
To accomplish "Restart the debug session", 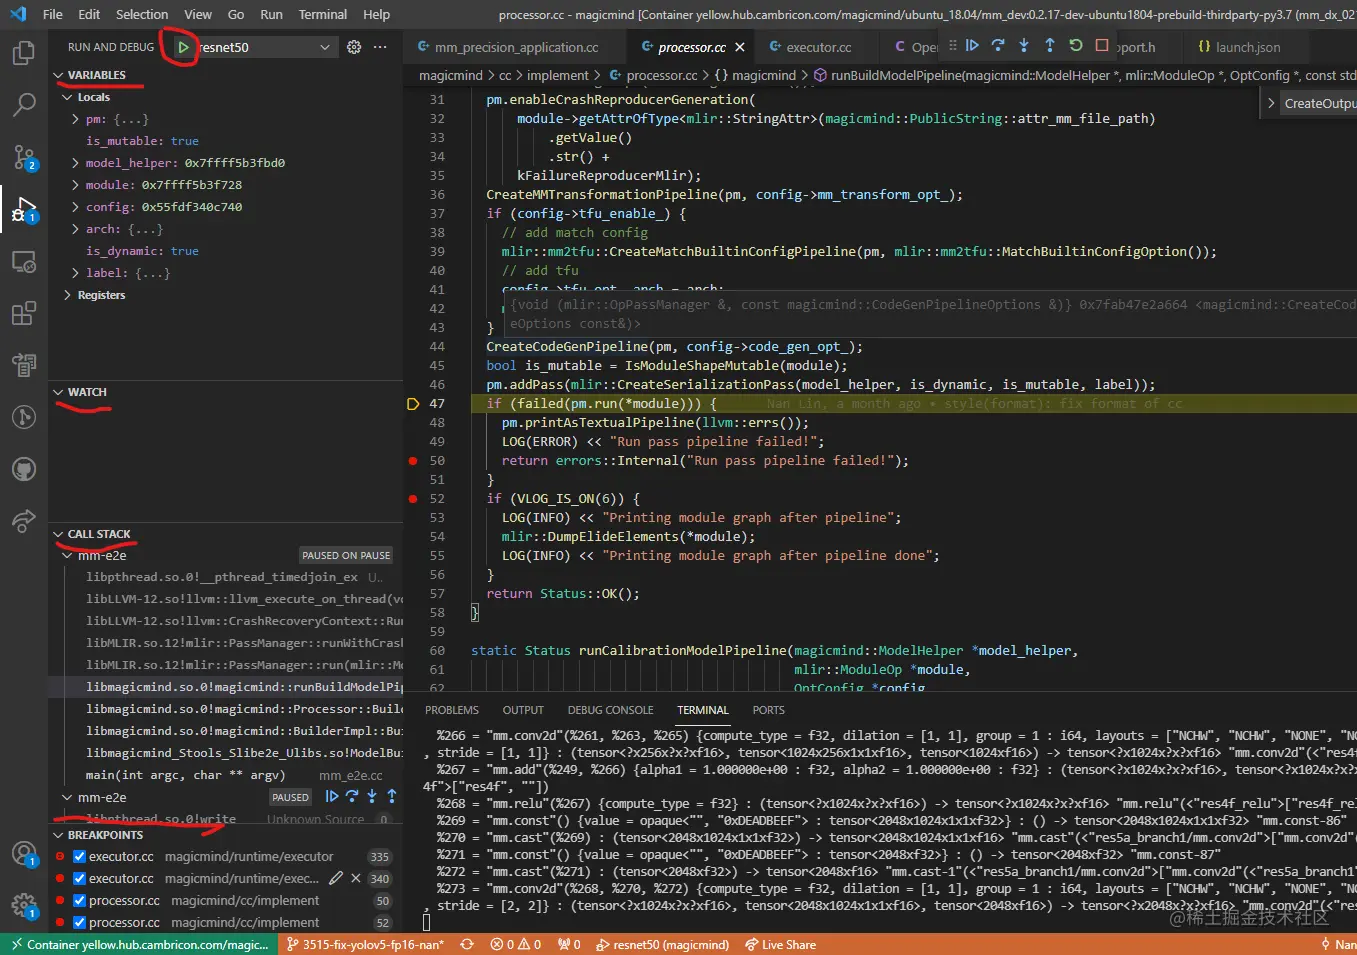I will click(1076, 46).
